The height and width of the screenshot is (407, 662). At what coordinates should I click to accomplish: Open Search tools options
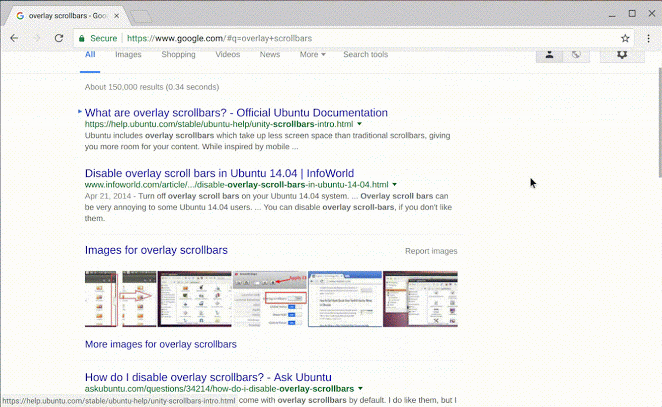pyautogui.click(x=365, y=55)
